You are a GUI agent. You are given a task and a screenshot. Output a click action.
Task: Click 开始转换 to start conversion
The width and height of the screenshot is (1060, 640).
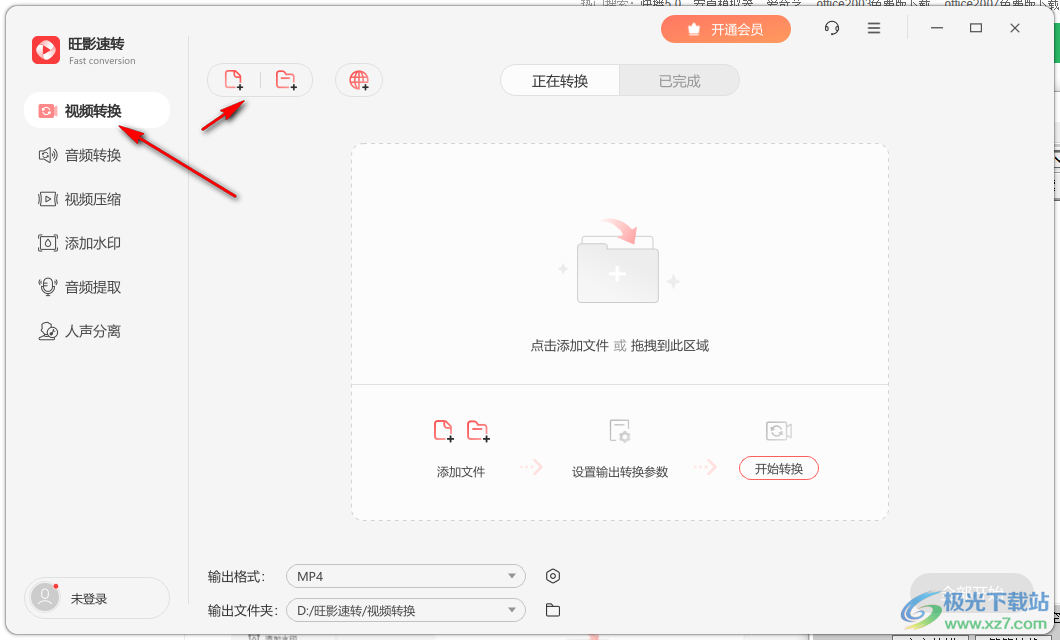click(x=778, y=467)
